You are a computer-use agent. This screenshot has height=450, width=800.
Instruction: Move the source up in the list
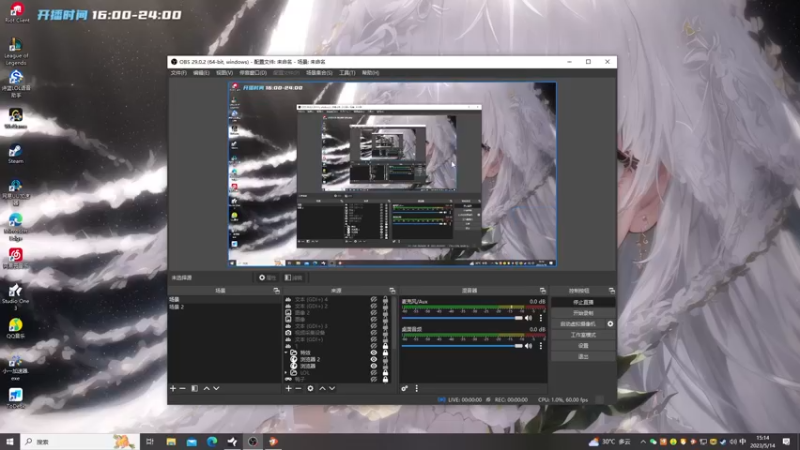pyautogui.click(x=322, y=388)
